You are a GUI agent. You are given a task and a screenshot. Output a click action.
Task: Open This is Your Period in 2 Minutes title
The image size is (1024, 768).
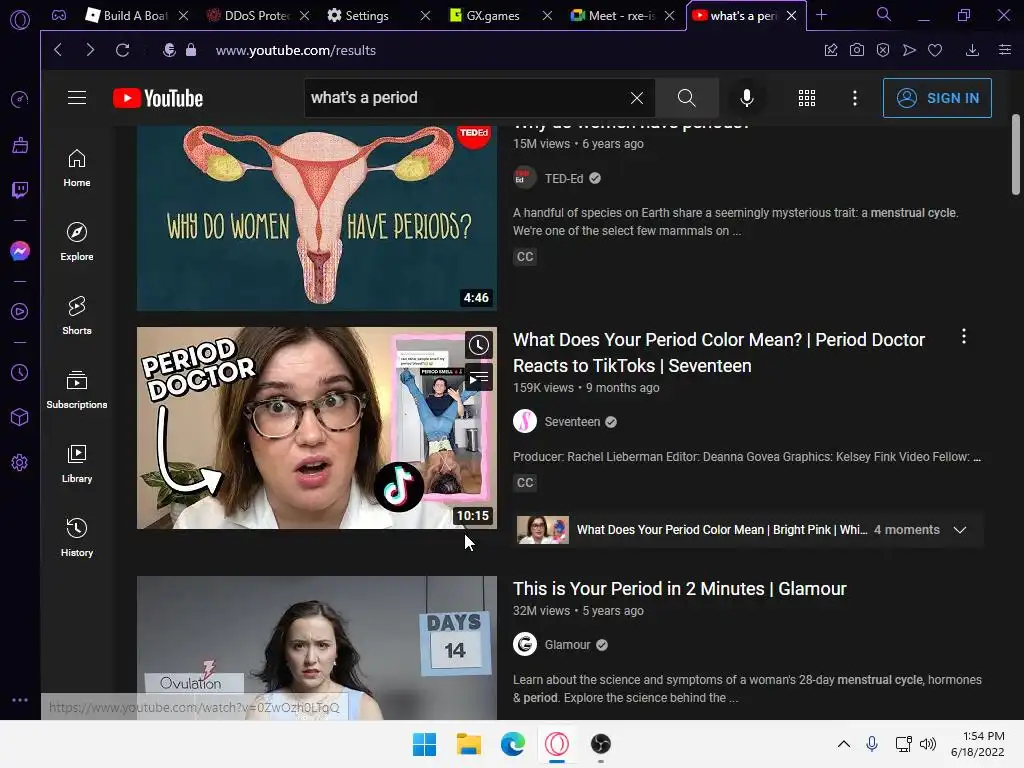click(679, 588)
